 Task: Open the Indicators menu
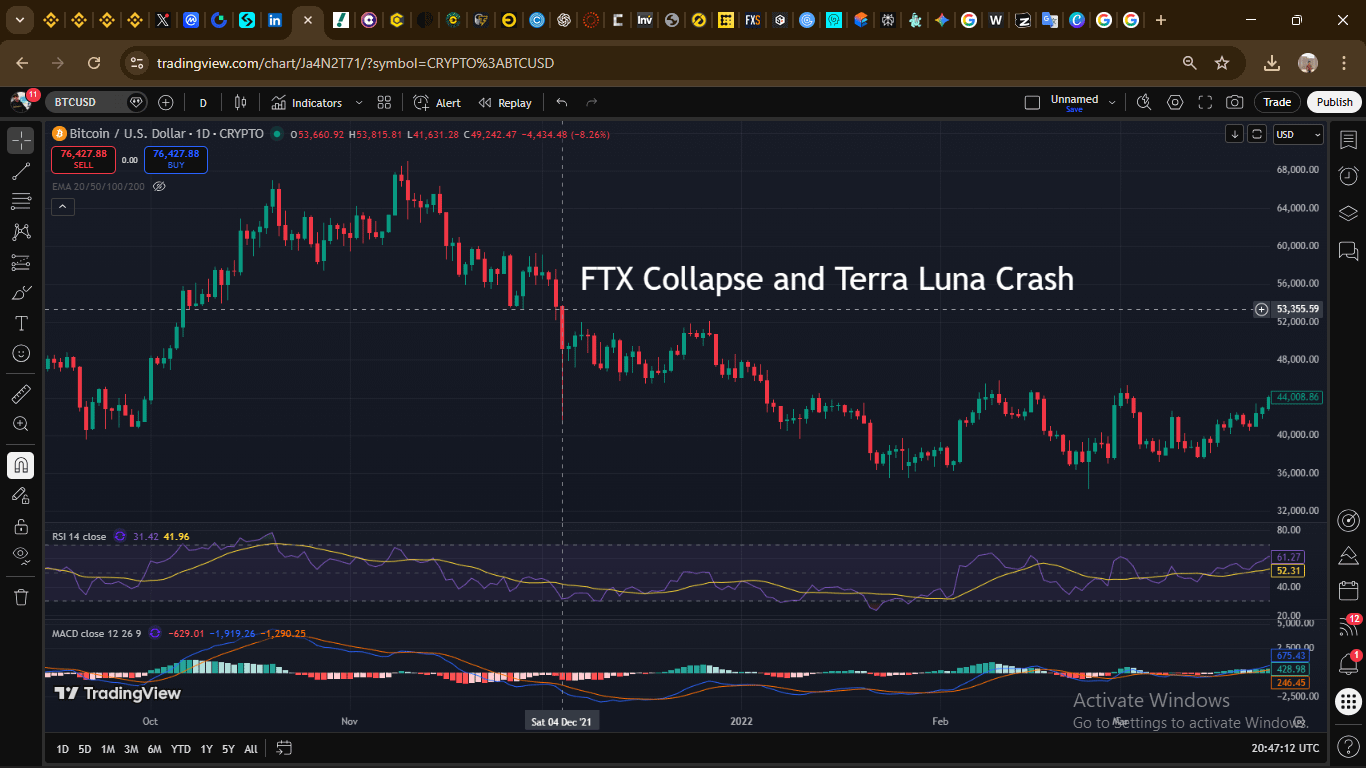pos(306,102)
